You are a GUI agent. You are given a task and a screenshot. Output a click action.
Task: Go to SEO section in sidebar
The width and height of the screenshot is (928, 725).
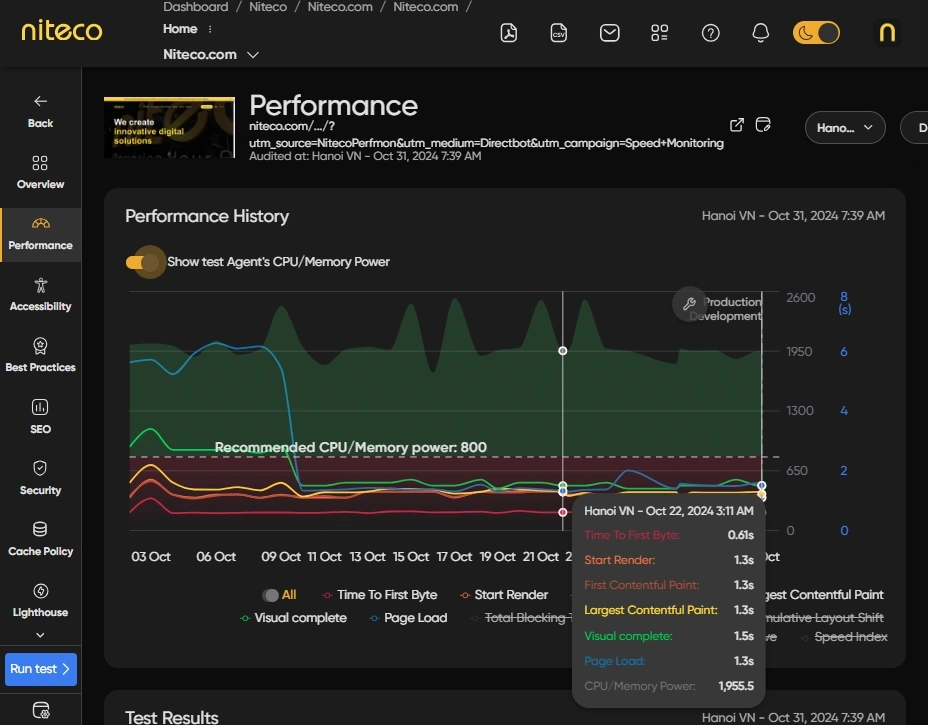click(40, 417)
